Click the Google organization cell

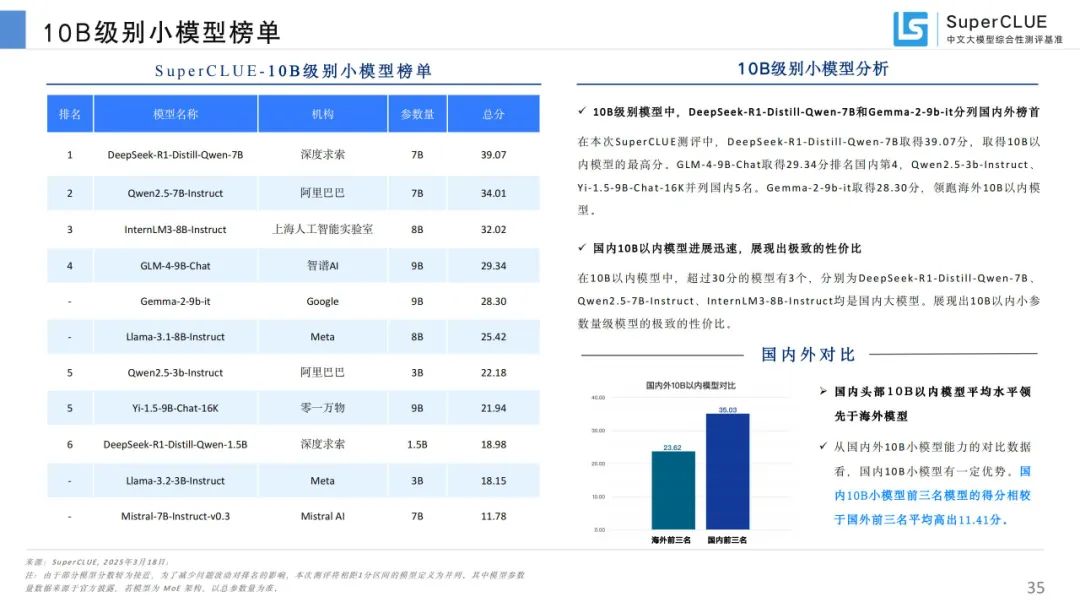coord(322,302)
